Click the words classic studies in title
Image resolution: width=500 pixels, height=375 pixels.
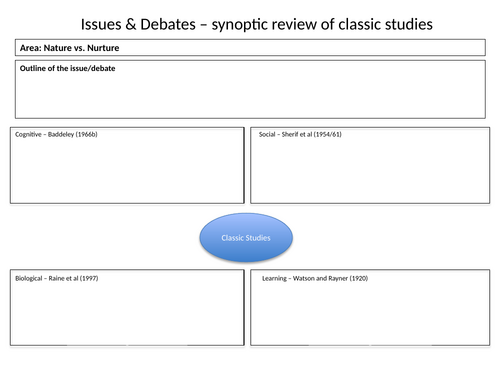point(386,24)
